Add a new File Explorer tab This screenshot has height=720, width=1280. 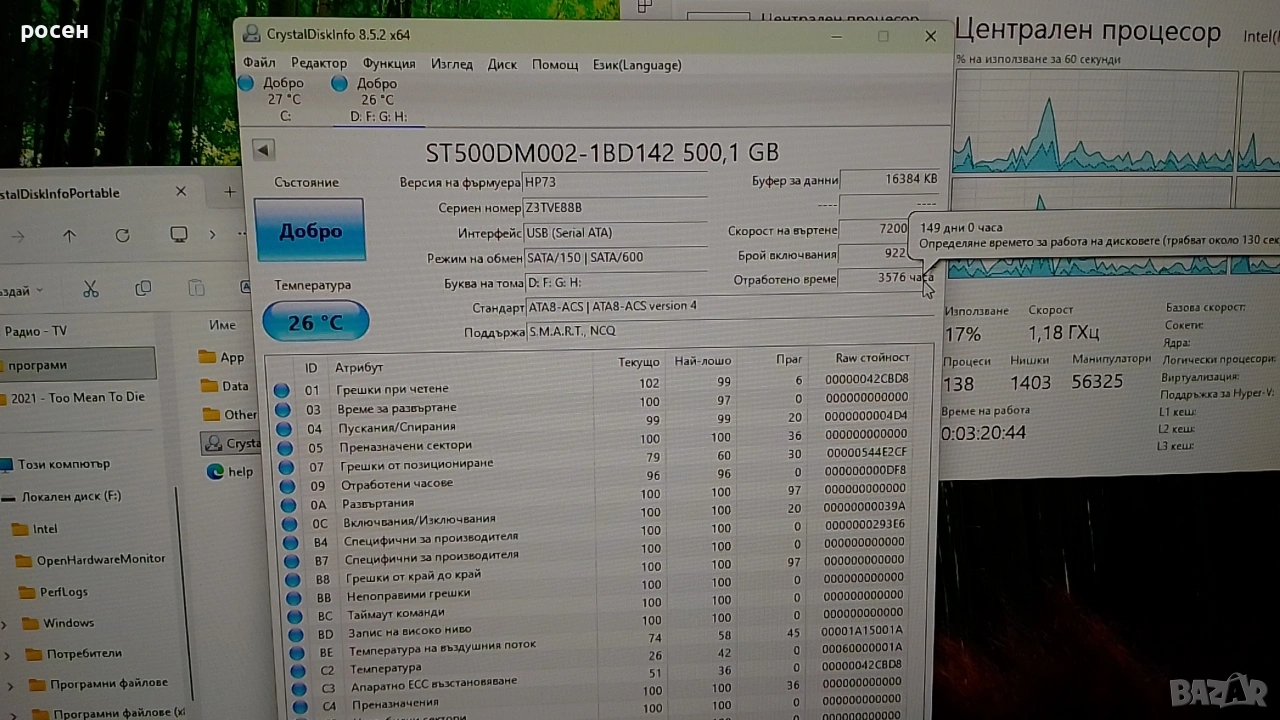pos(229,192)
